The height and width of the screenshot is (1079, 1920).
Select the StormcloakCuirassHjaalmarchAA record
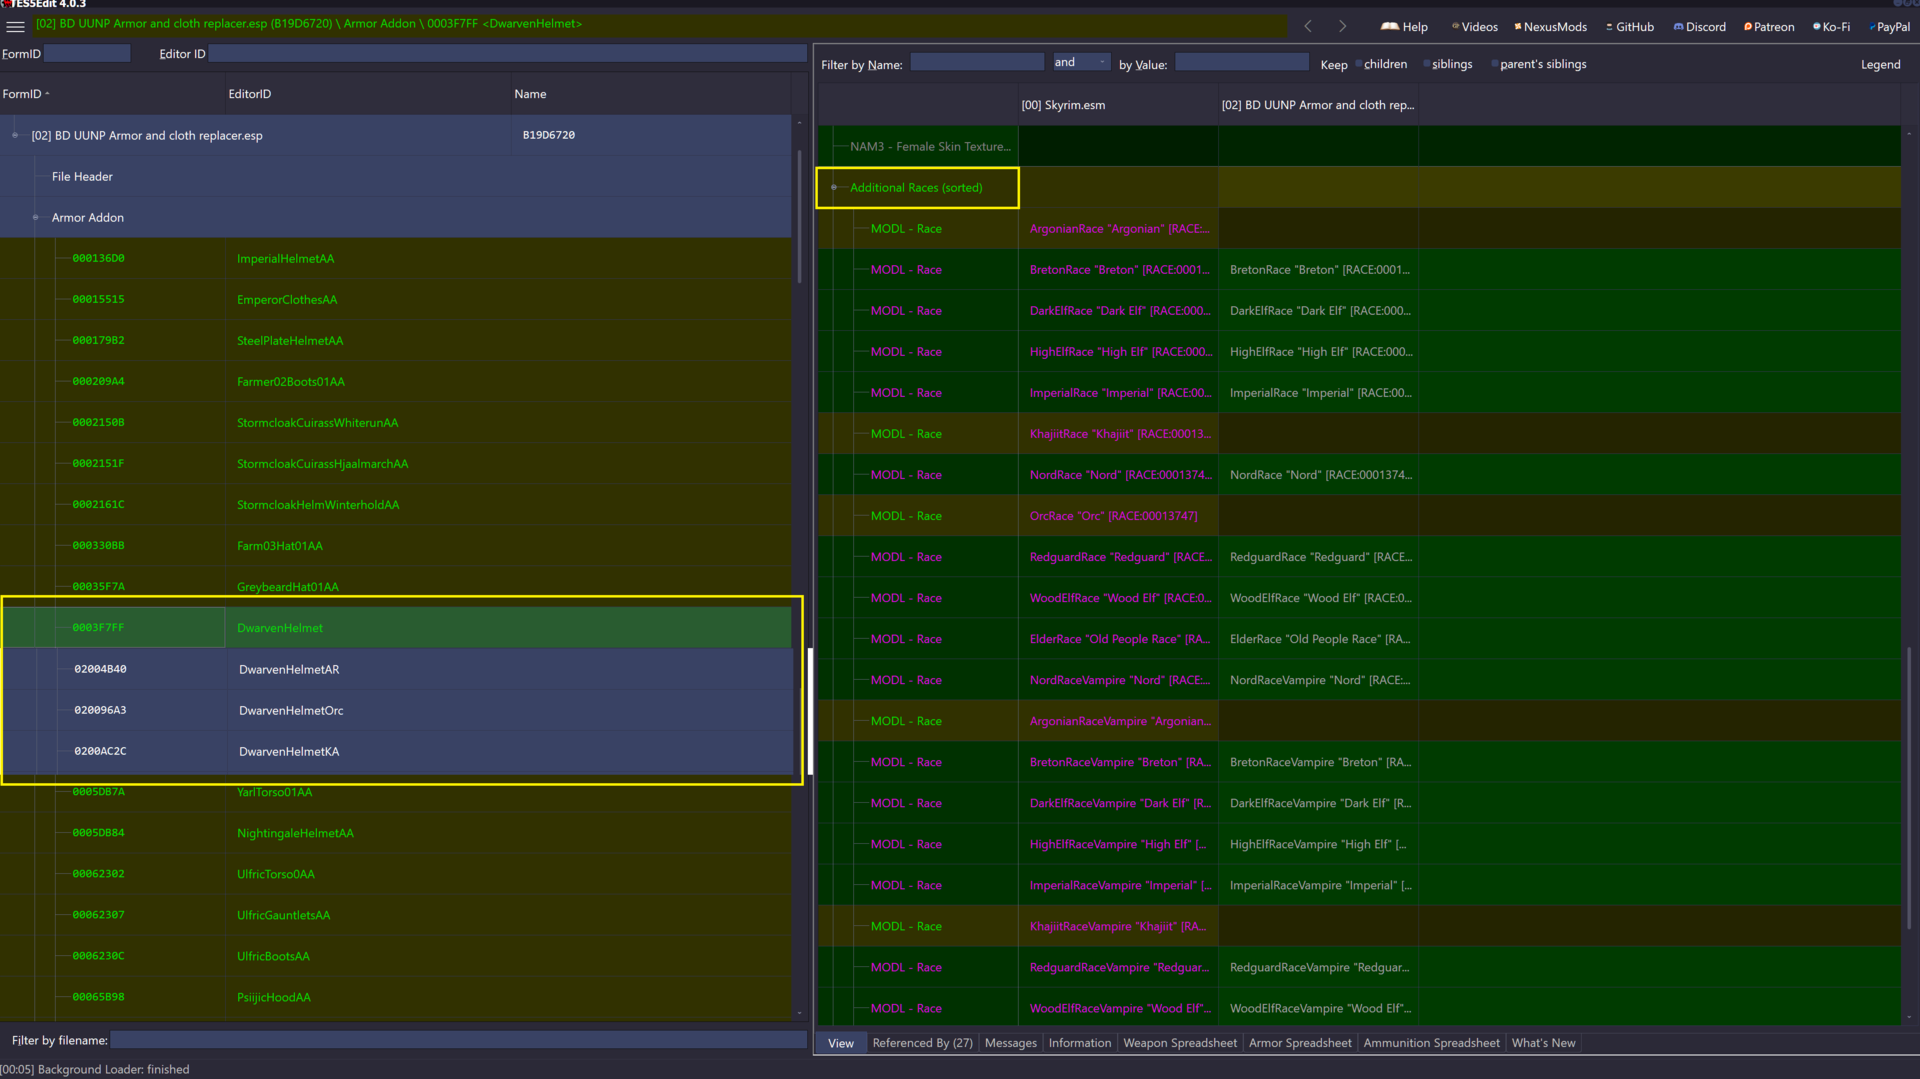click(x=395, y=463)
